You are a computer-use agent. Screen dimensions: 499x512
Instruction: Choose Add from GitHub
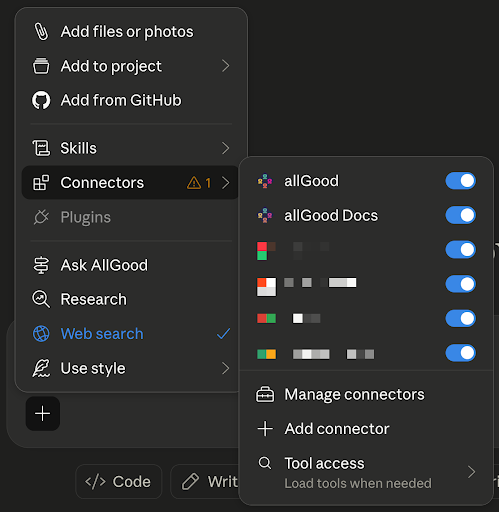(131, 100)
